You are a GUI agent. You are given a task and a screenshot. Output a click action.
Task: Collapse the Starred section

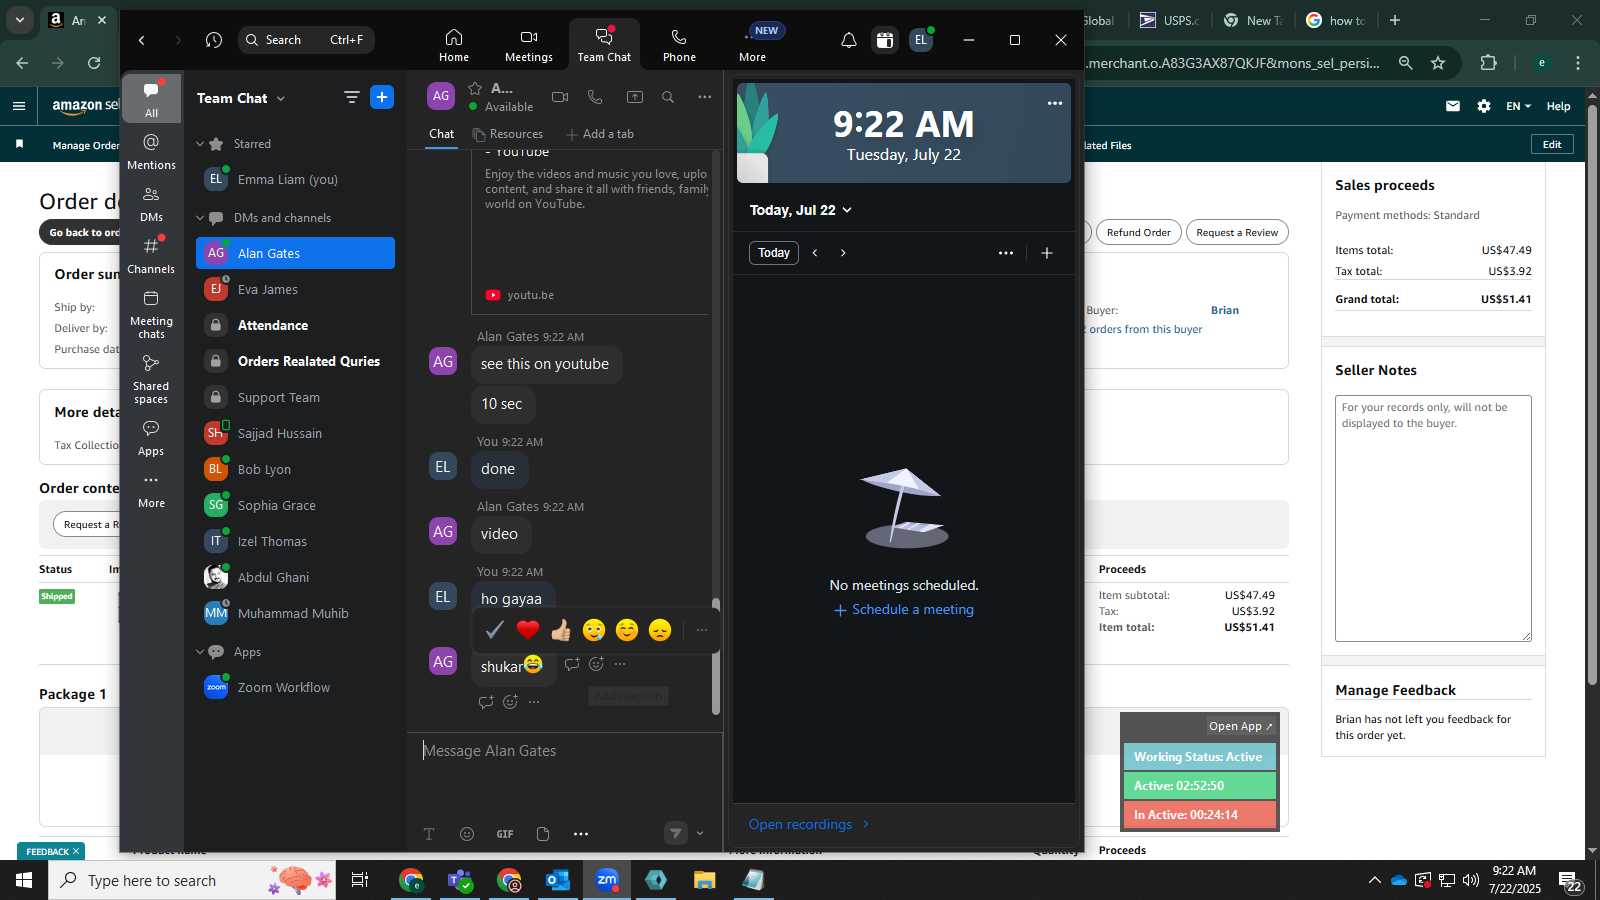(x=200, y=144)
